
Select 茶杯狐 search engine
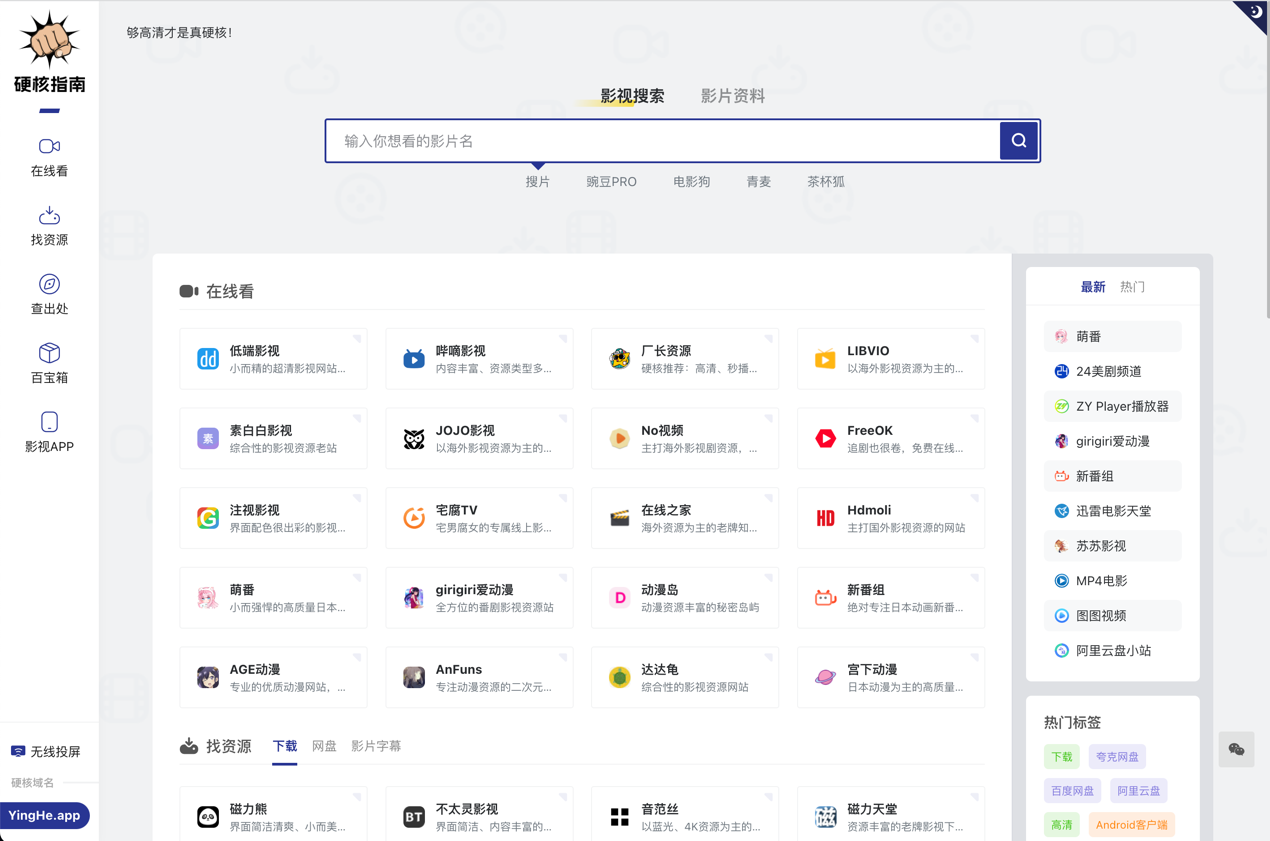tap(826, 182)
